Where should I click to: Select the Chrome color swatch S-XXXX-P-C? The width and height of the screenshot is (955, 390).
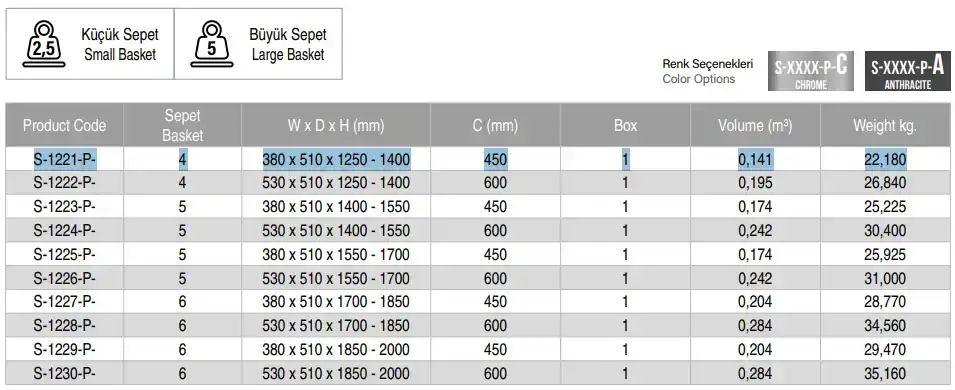(x=811, y=71)
